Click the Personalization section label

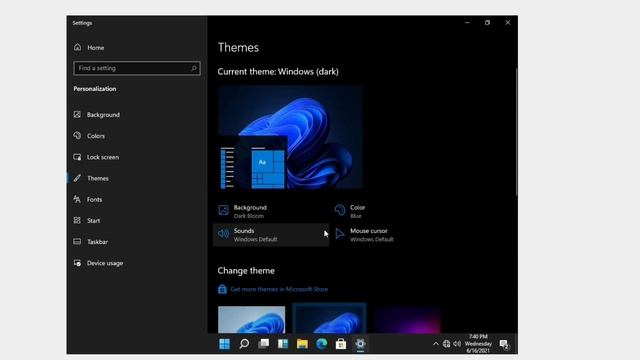(x=95, y=89)
